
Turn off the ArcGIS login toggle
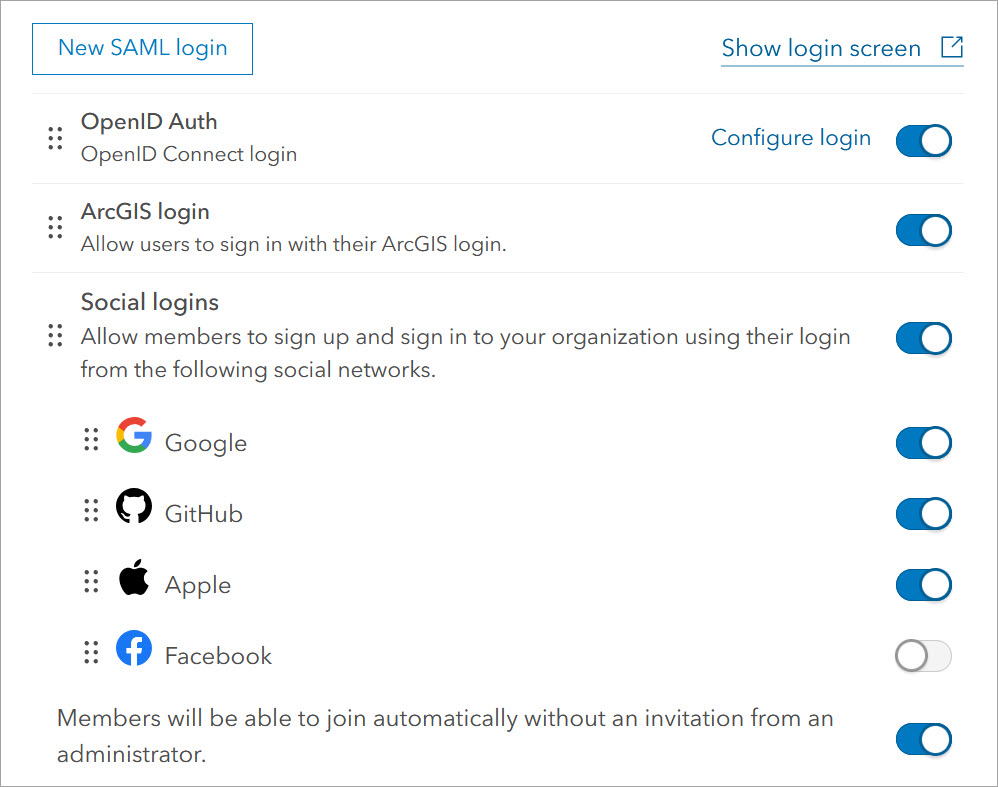(x=923, y=231)
